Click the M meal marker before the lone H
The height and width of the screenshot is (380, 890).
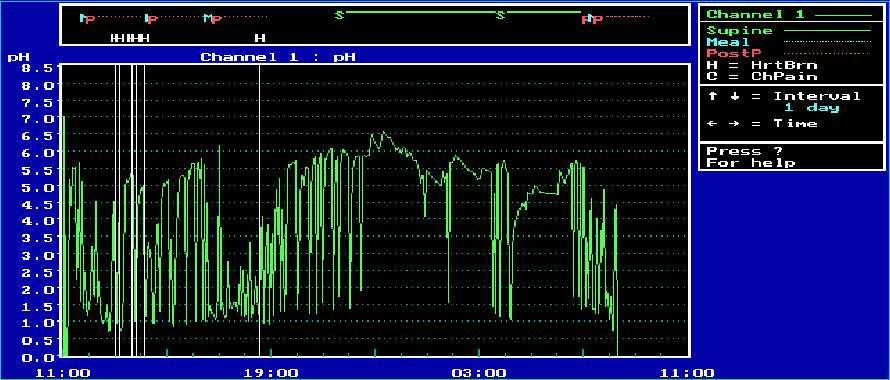208,19
